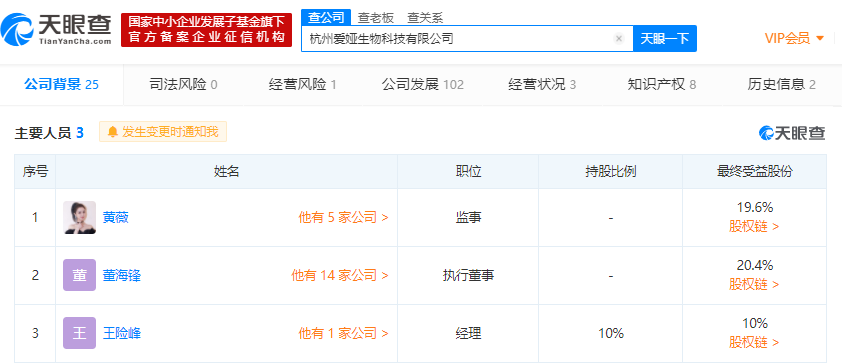Clear the search box with the X icon
The width and height of the screenshot is (842, 363).
tap(619, 39)
